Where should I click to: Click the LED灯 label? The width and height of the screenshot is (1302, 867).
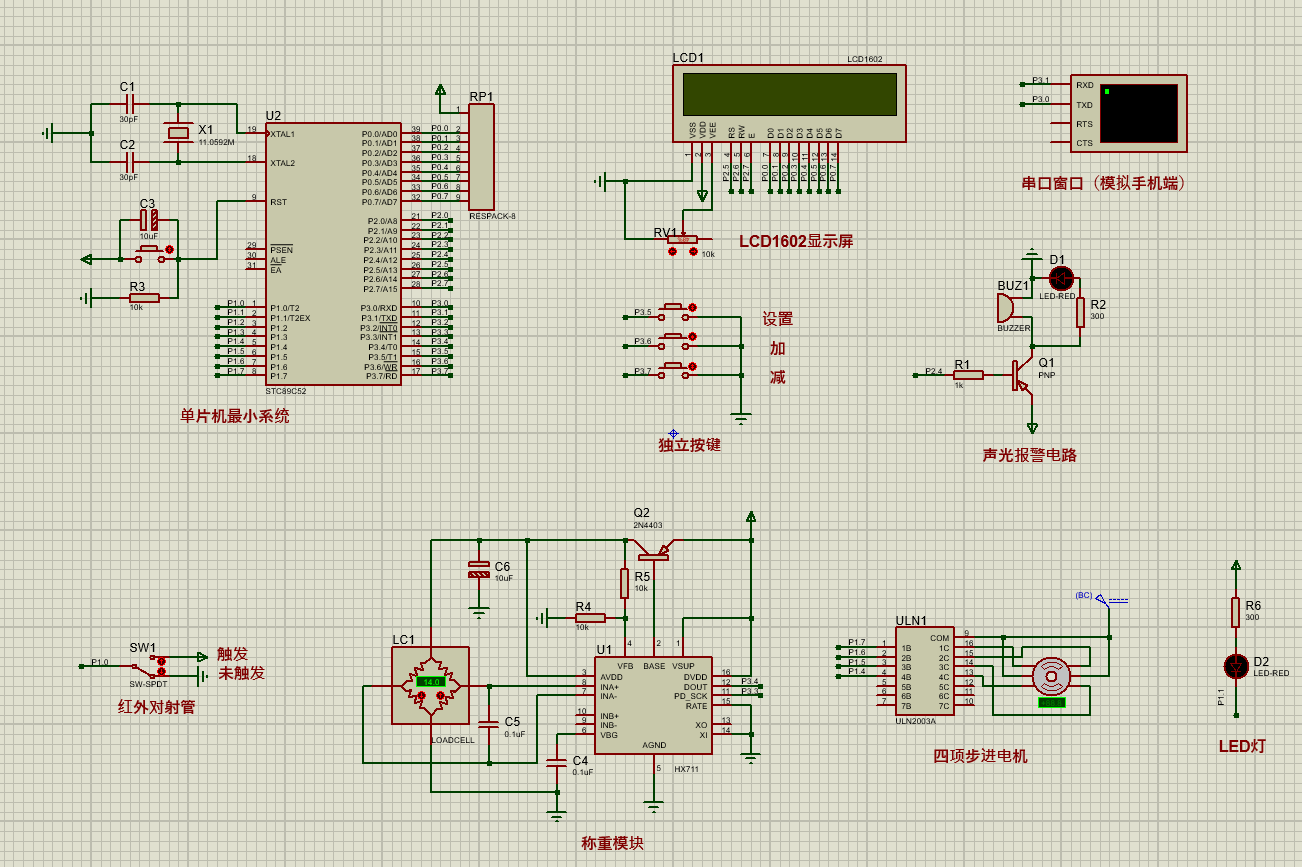(x=1242, y=746)
